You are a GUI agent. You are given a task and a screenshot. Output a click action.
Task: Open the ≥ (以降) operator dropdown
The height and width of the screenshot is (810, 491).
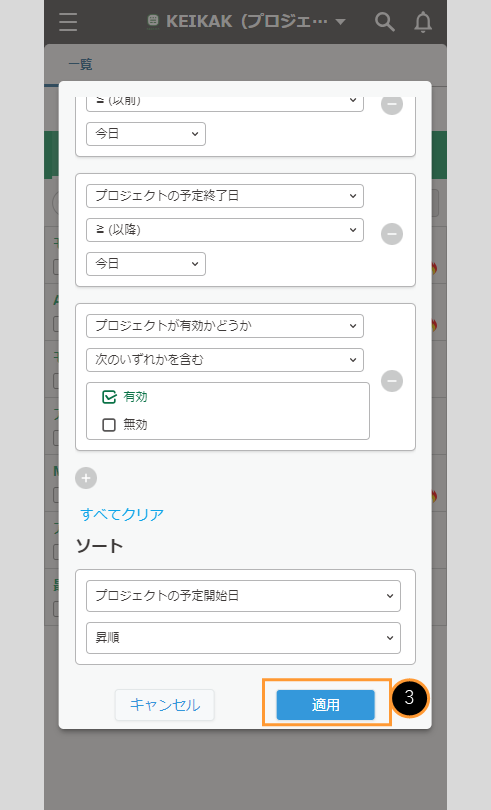click(225, 230)
